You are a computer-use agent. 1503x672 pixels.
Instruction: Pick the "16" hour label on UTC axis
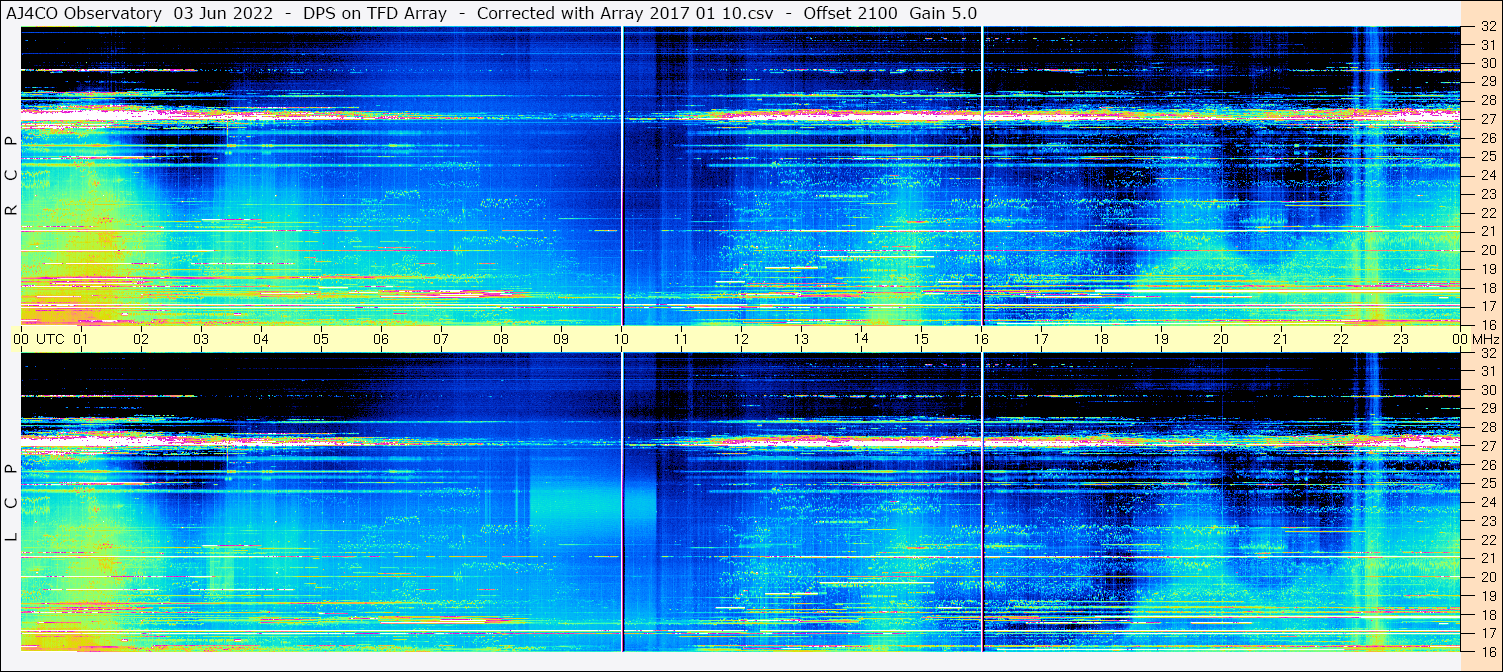point(981,339)
